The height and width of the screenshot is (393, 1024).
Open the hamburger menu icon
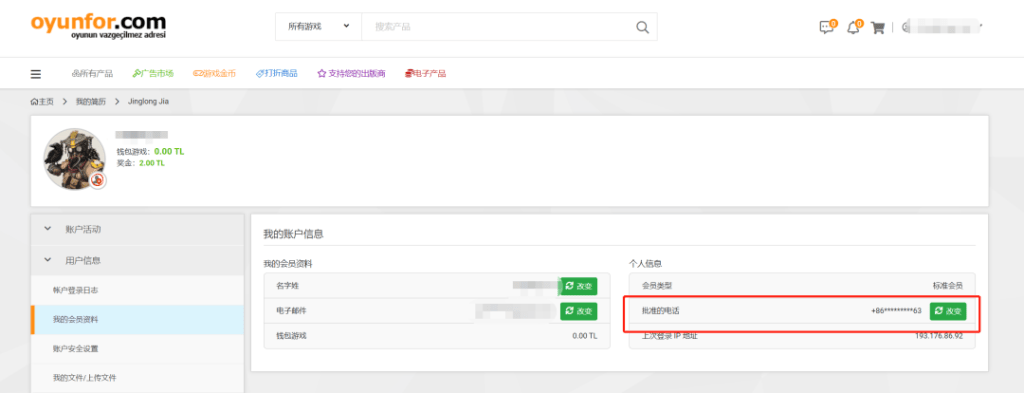click(x=36, y=74)
